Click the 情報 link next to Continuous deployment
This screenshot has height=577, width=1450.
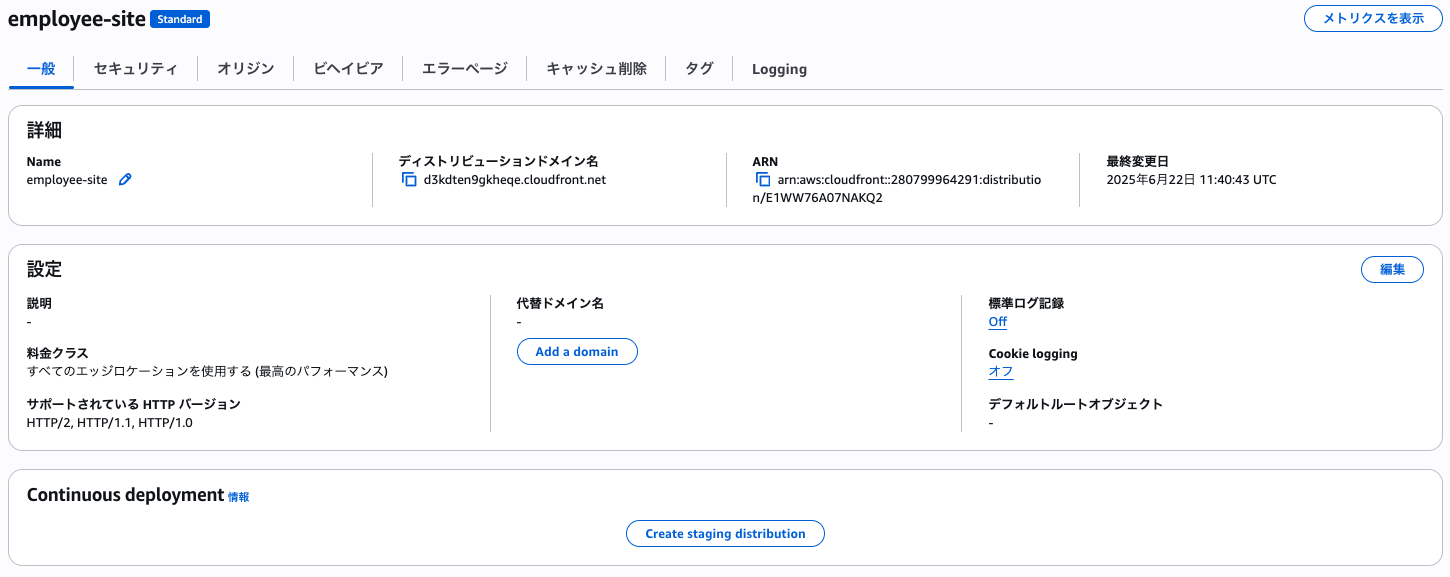click(x=240, y=496)
